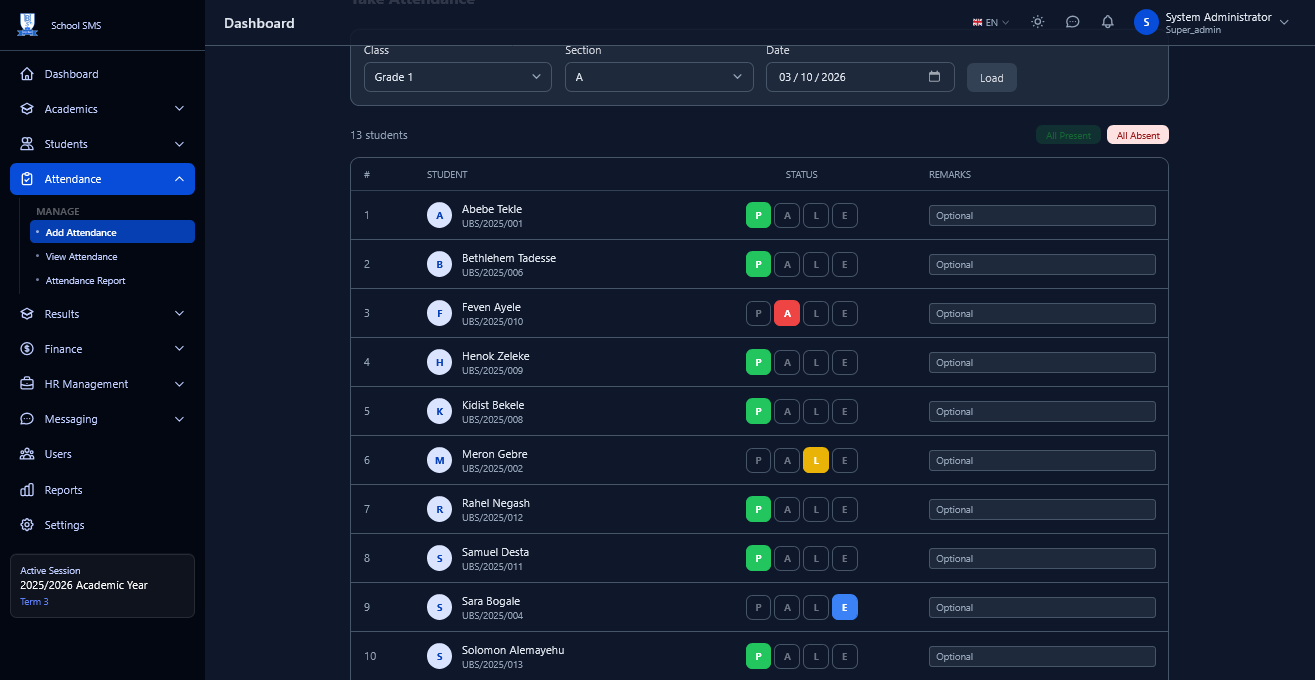The width and height of the screenshot is (1315, 680).
Task: Click the Date field 03/10/2026
Action: (860, 77)
